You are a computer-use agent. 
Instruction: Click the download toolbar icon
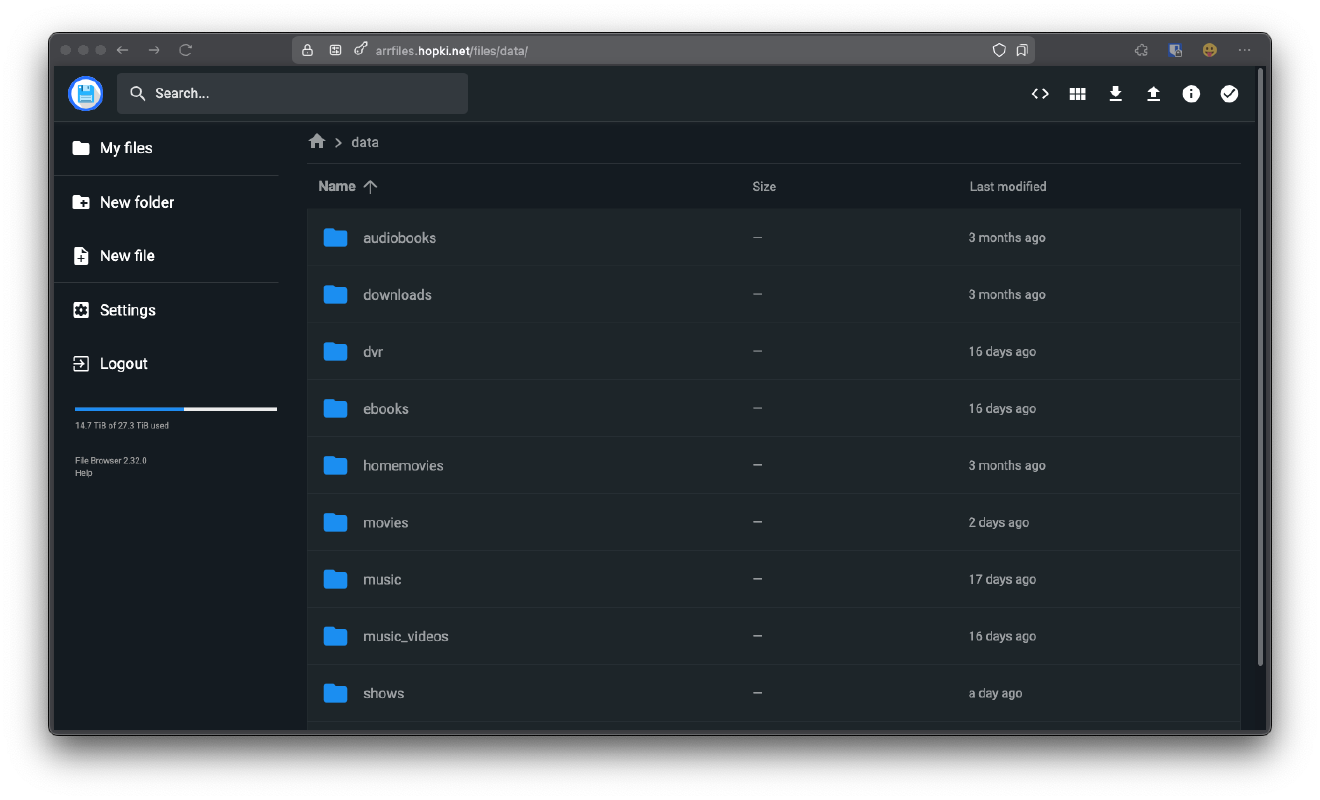click(x=1115, y=93)
